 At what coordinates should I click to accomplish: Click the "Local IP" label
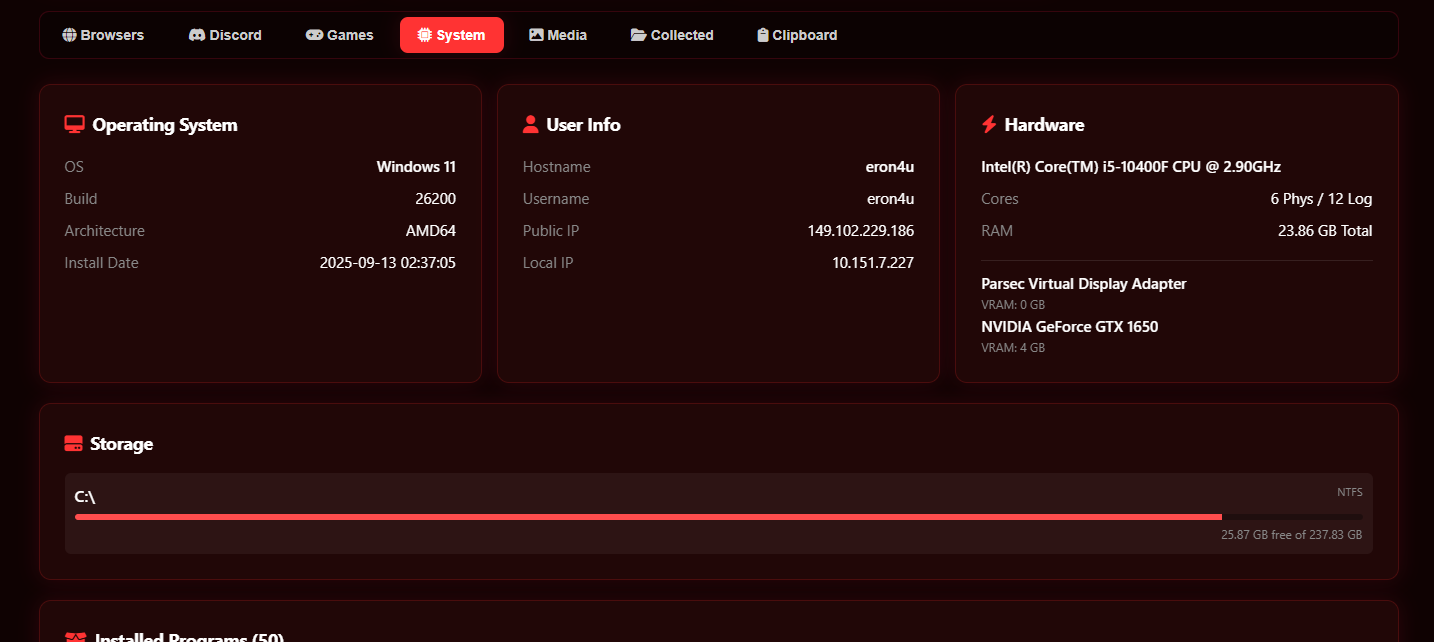click(548, 263)
